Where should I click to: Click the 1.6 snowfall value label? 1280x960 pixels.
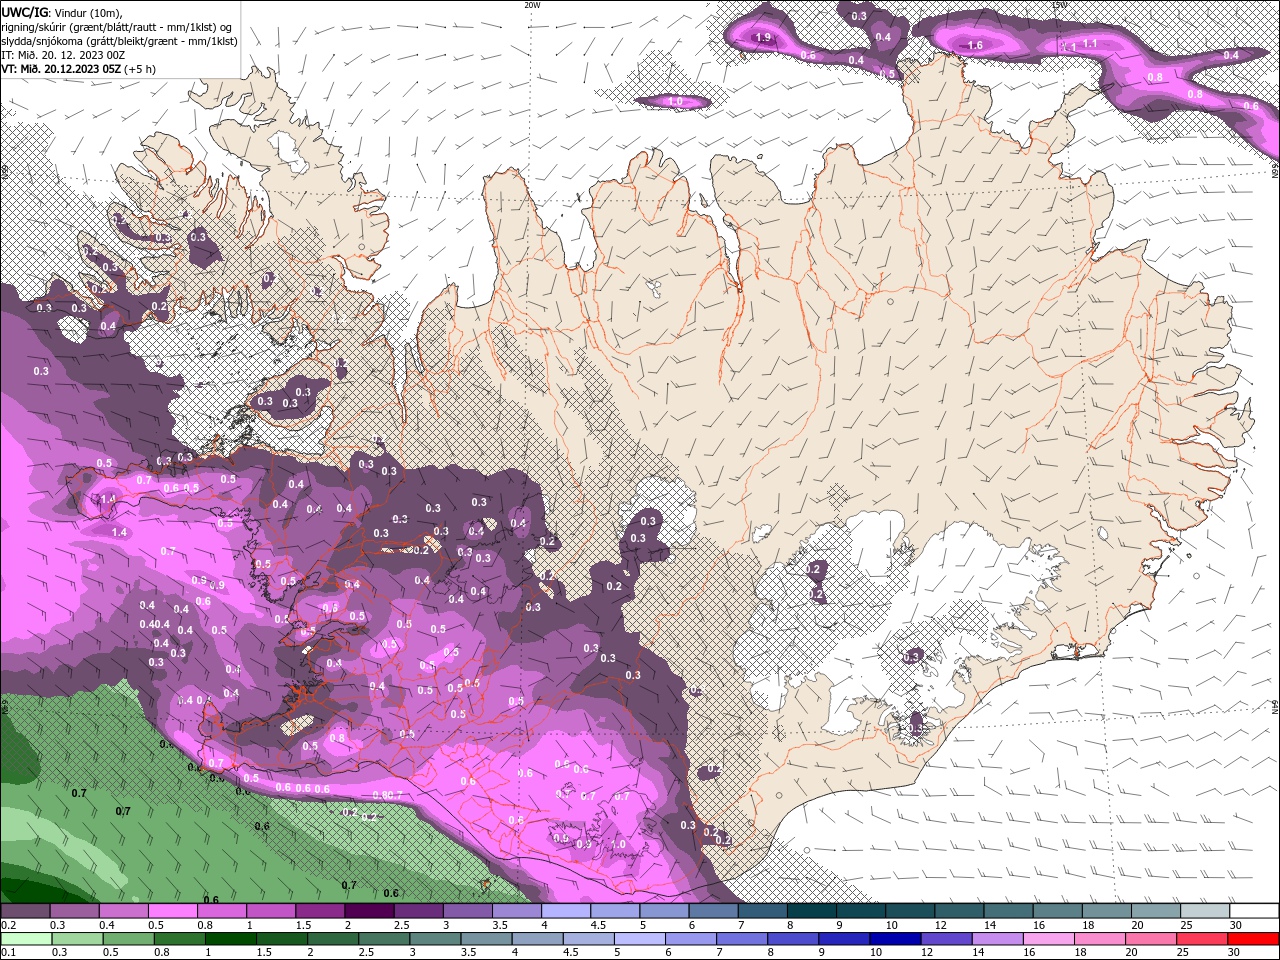(975, 45)
